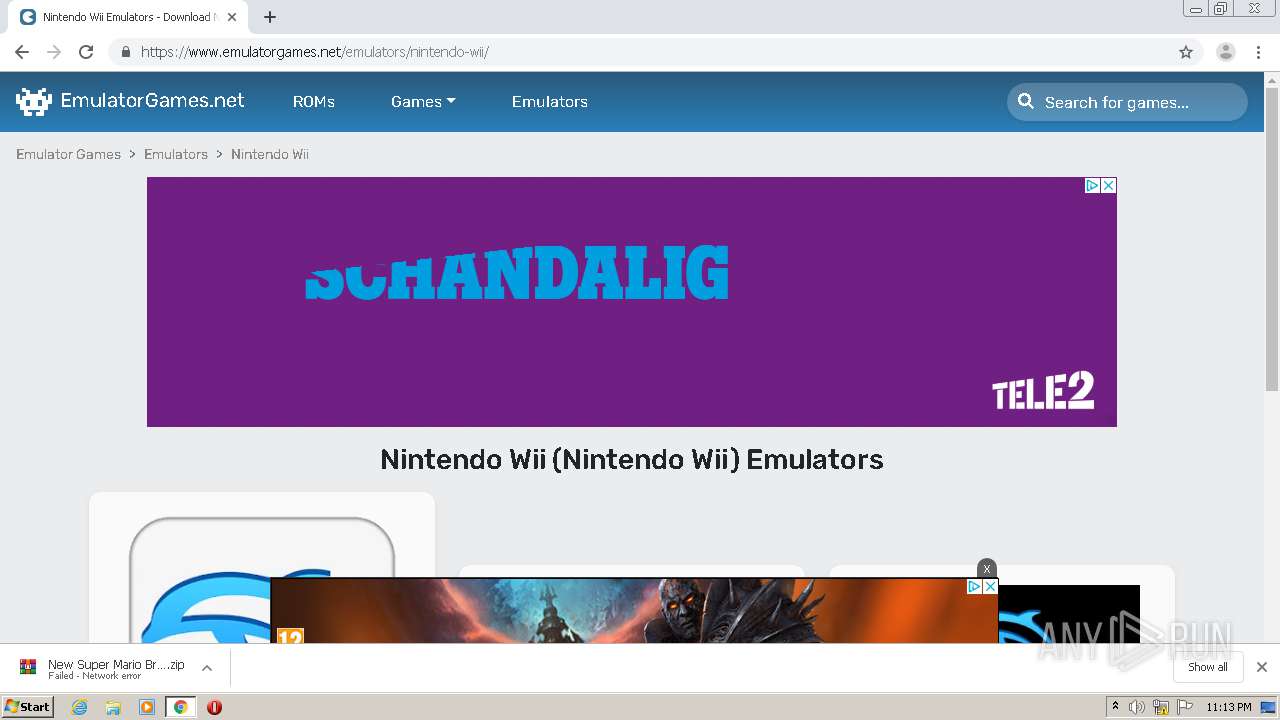The image size is (1280, 720).
Task: Open Chrome three-dot menu
Action: tap(1259, 52)
